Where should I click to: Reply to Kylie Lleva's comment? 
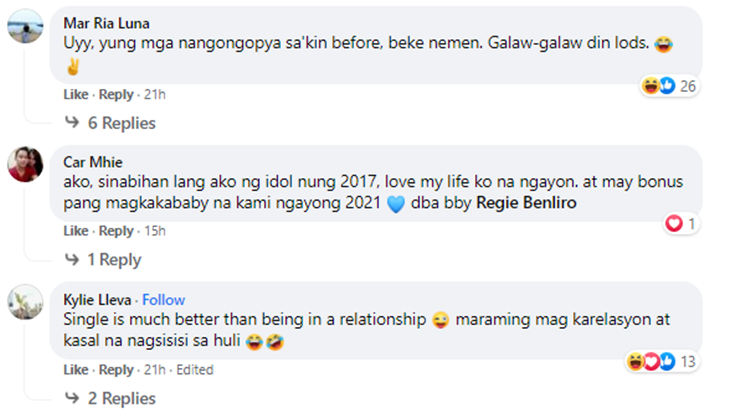tap(116, 369)
